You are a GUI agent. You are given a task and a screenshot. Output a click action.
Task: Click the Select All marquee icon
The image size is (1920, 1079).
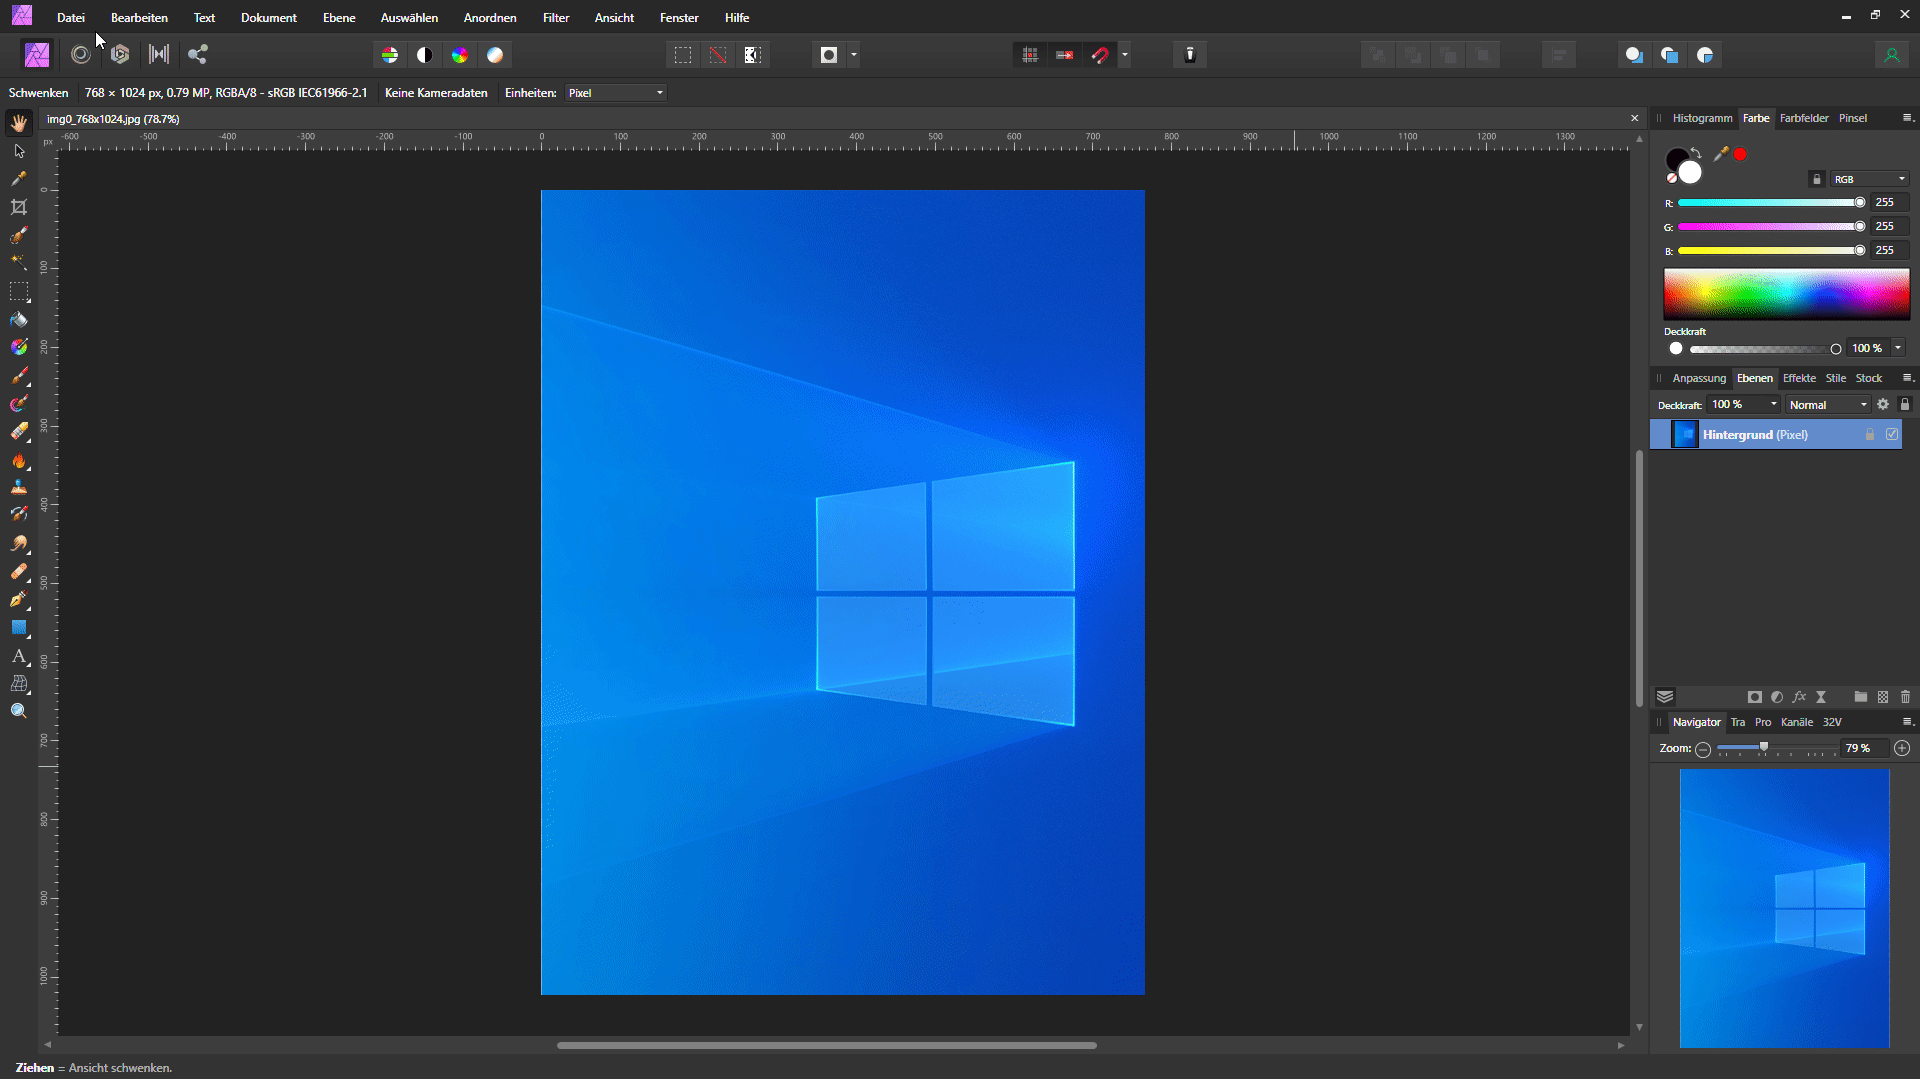(x=683, y=55)
